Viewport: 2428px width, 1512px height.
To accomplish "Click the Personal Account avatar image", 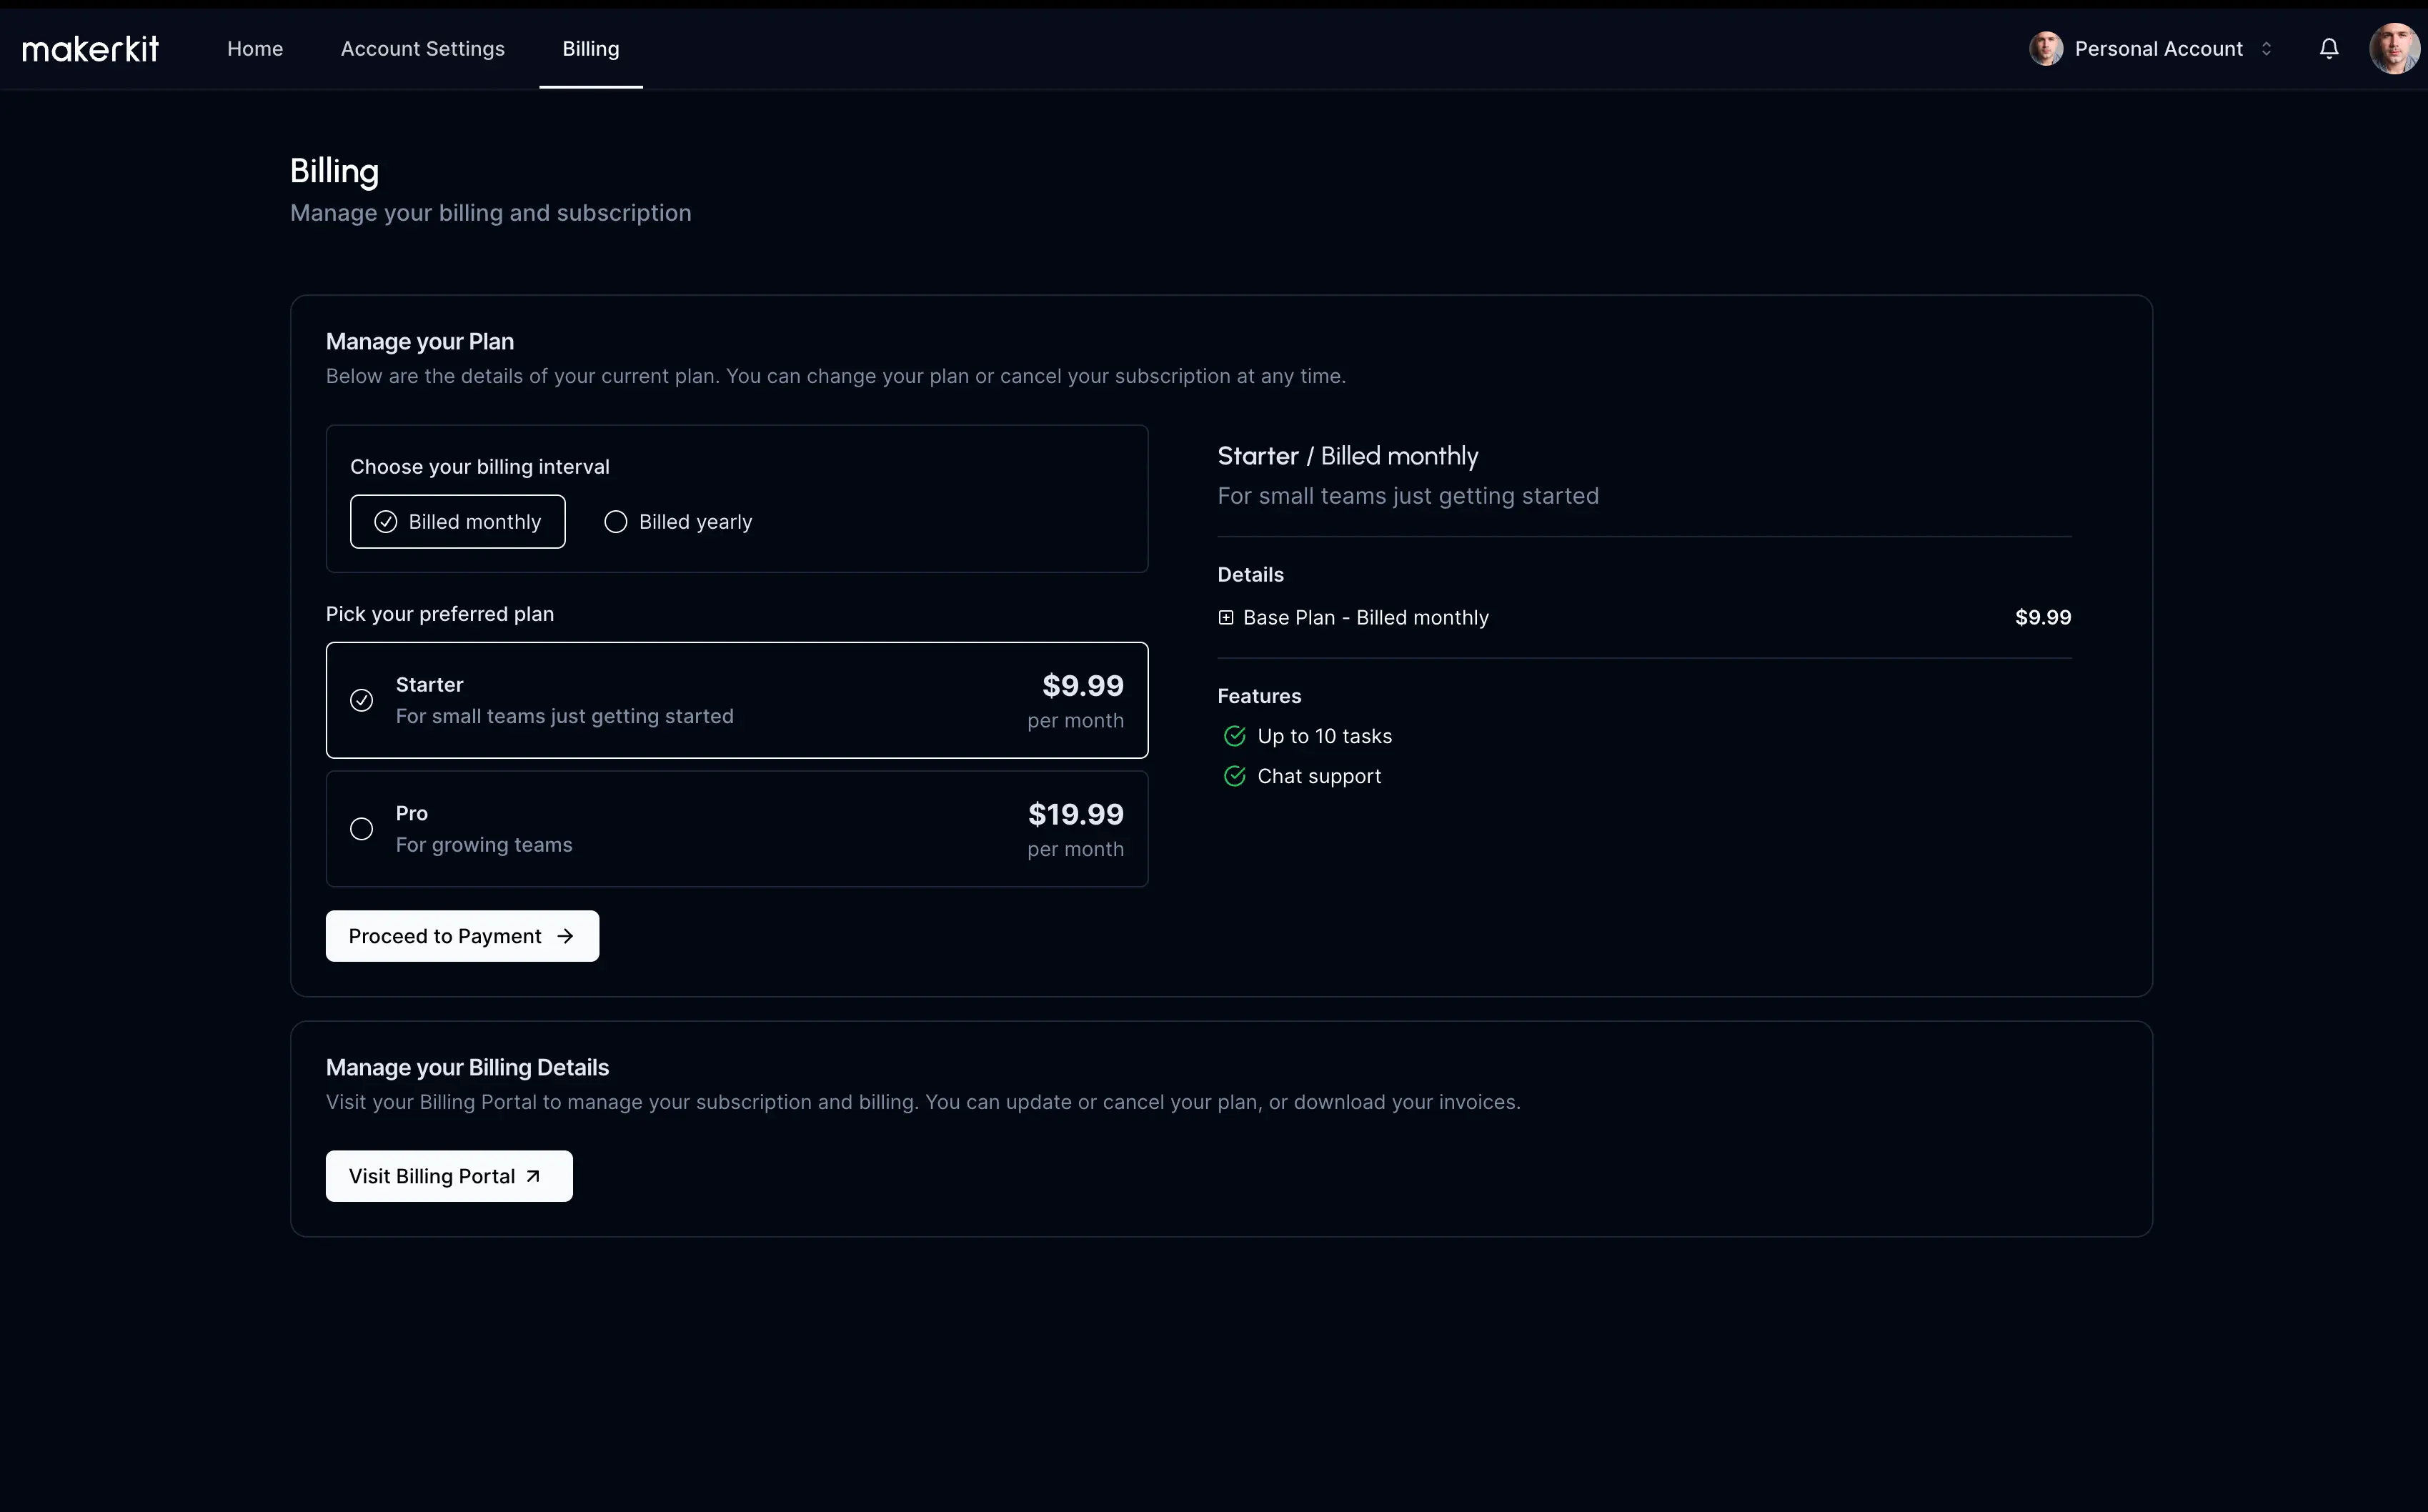I will coord(2045,48).
